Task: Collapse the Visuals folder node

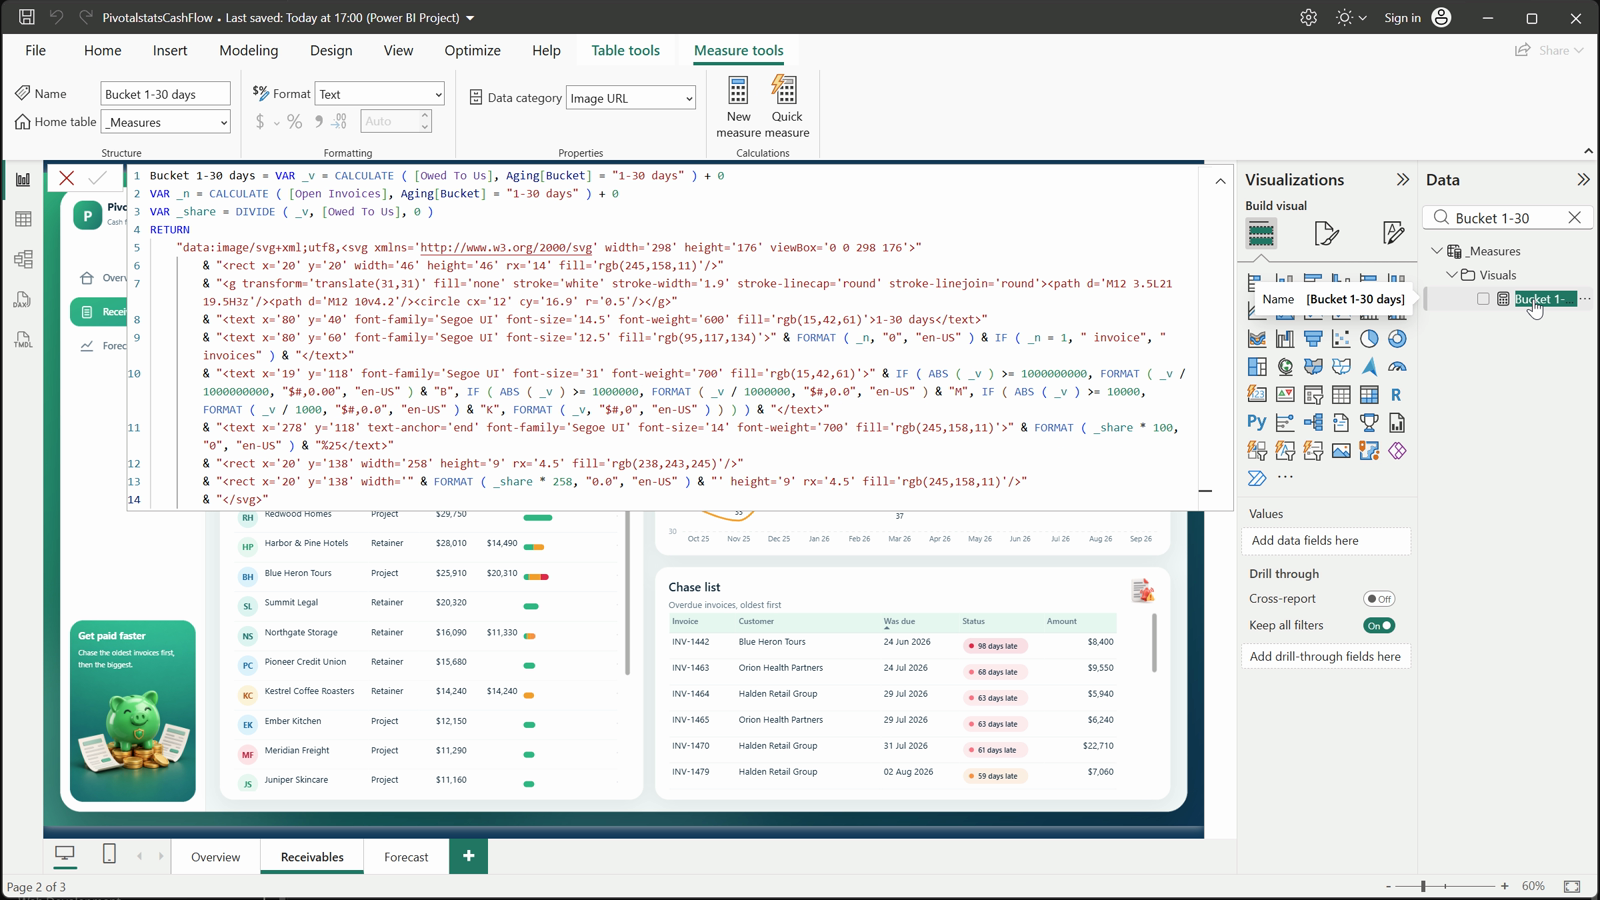Action: tap(1452, 275)
